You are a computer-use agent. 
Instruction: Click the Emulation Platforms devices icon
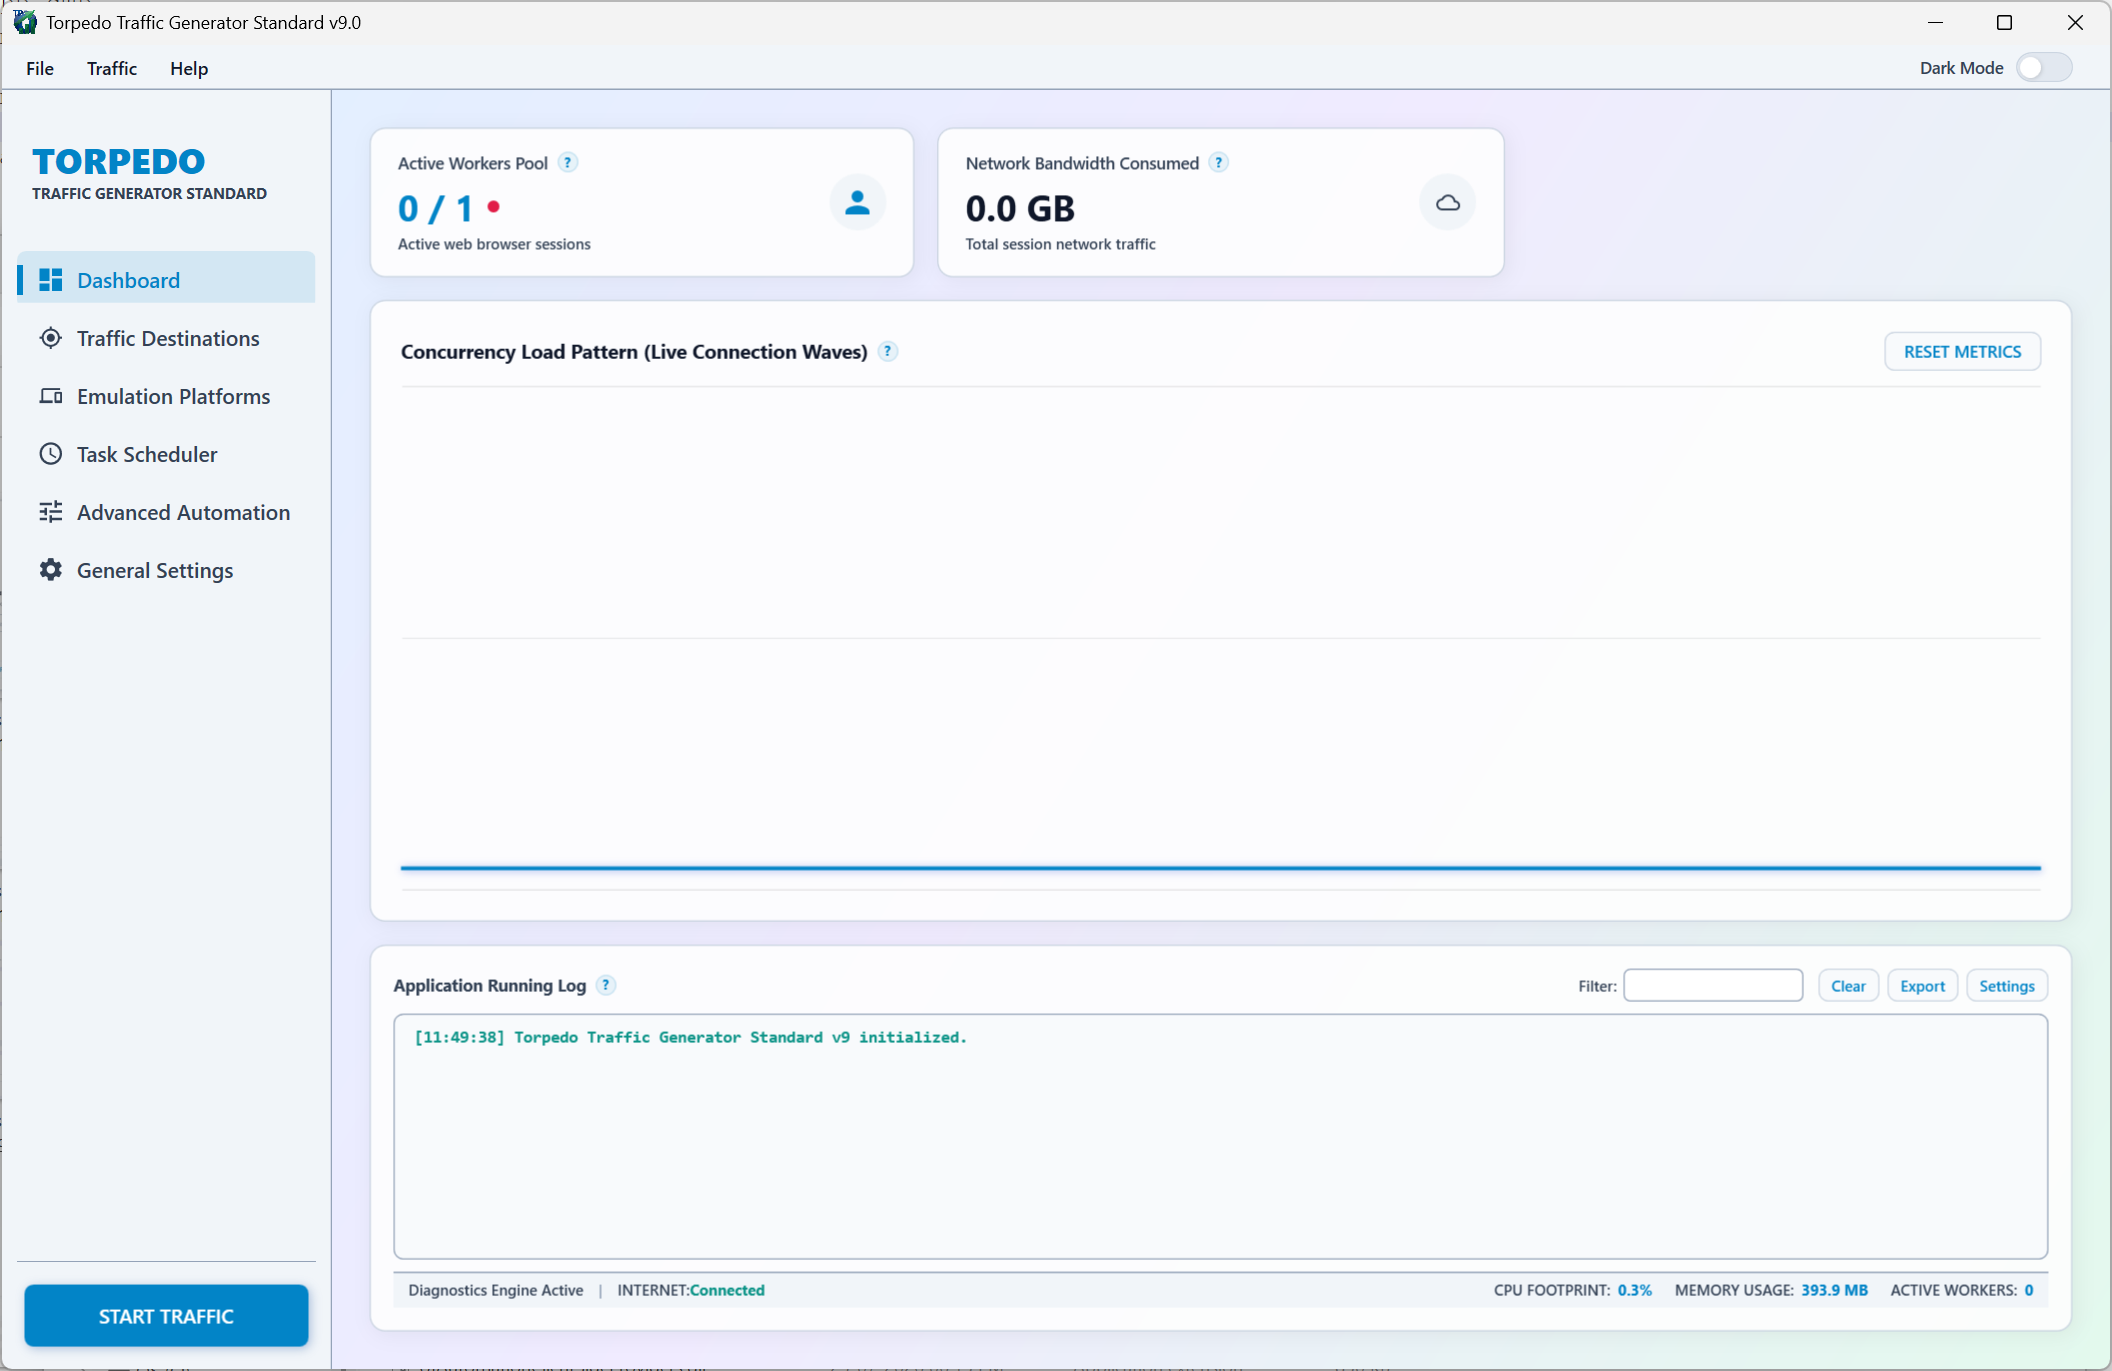coord(50,396)
